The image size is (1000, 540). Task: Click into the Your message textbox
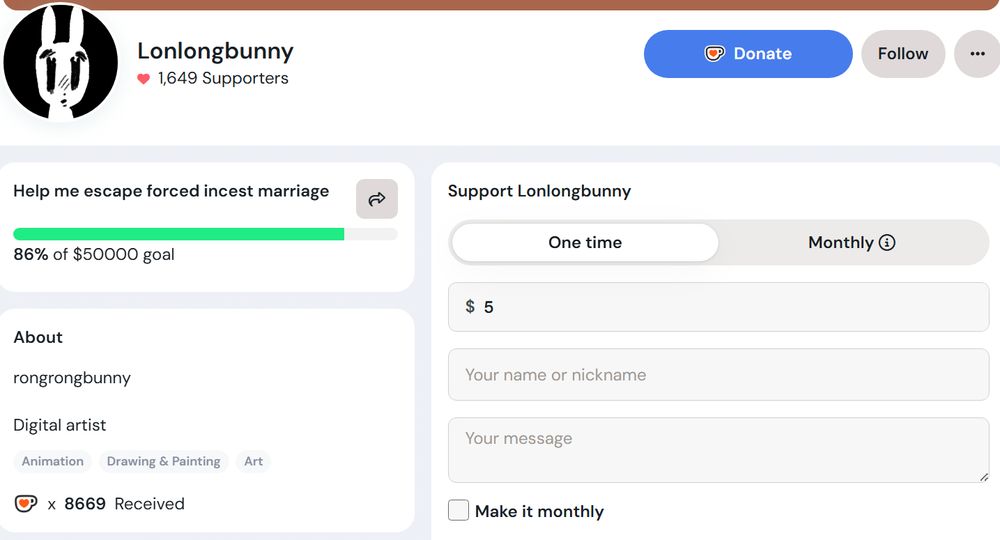(x=718, y=449)
